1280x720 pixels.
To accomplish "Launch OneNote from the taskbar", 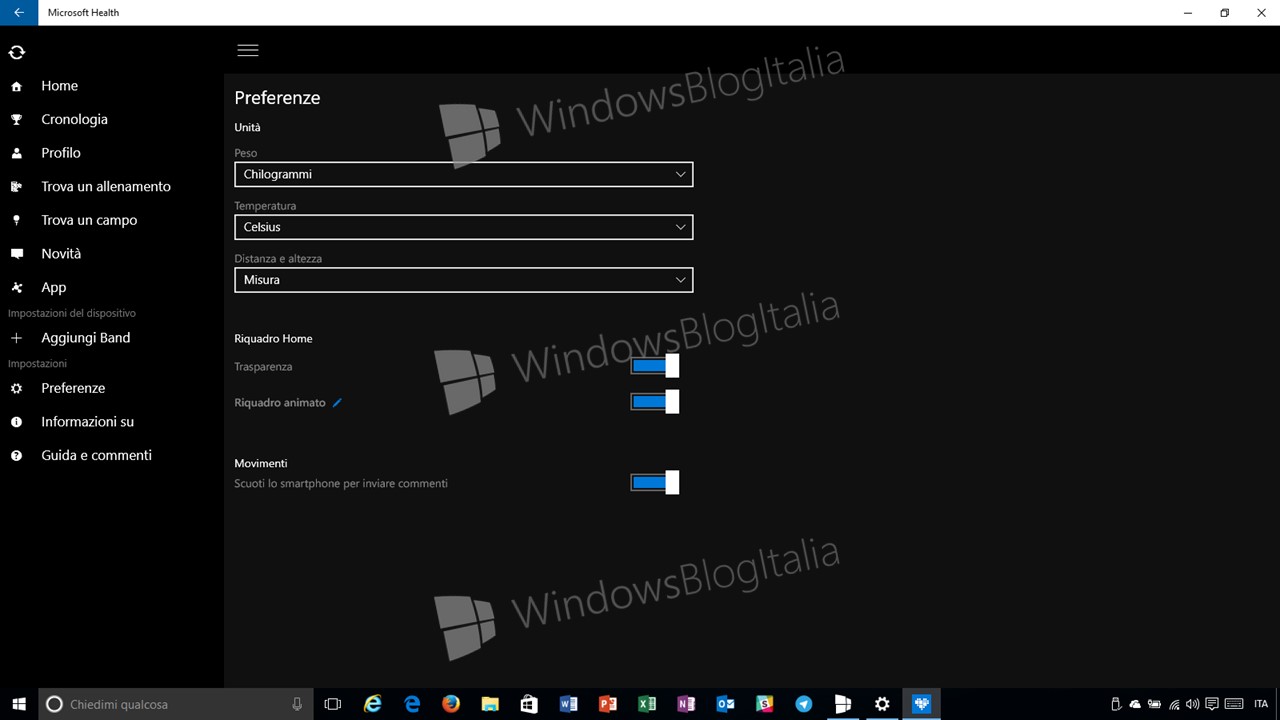I will [x=685, y=704].
